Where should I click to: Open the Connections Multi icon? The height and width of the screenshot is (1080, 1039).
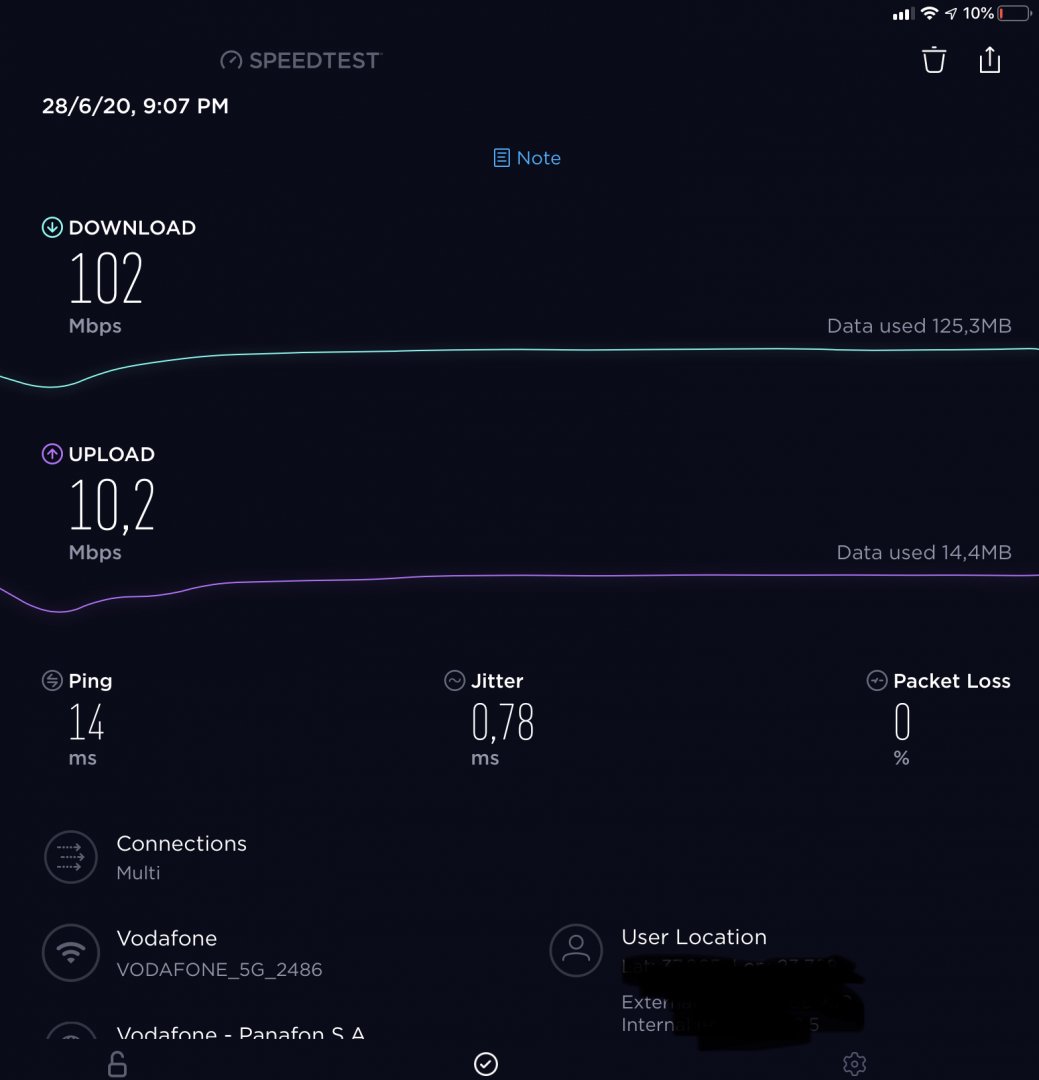[71, 857]
